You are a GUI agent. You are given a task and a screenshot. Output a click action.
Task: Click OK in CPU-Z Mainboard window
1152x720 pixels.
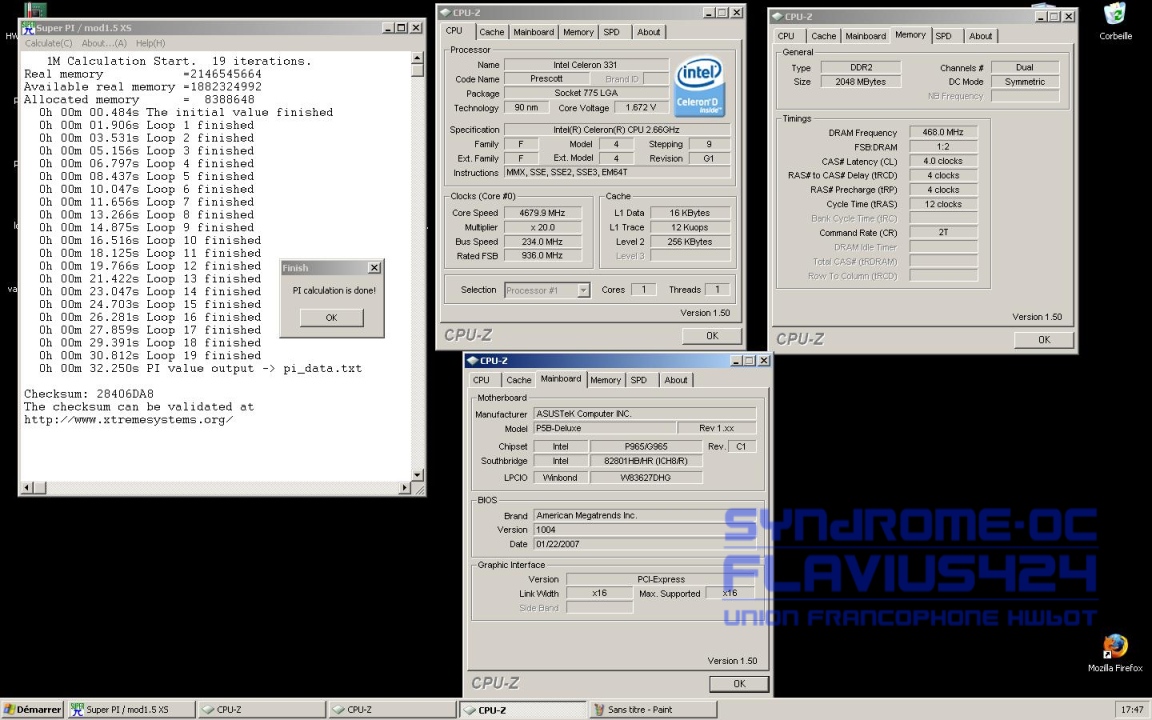[x=739, y=683]
